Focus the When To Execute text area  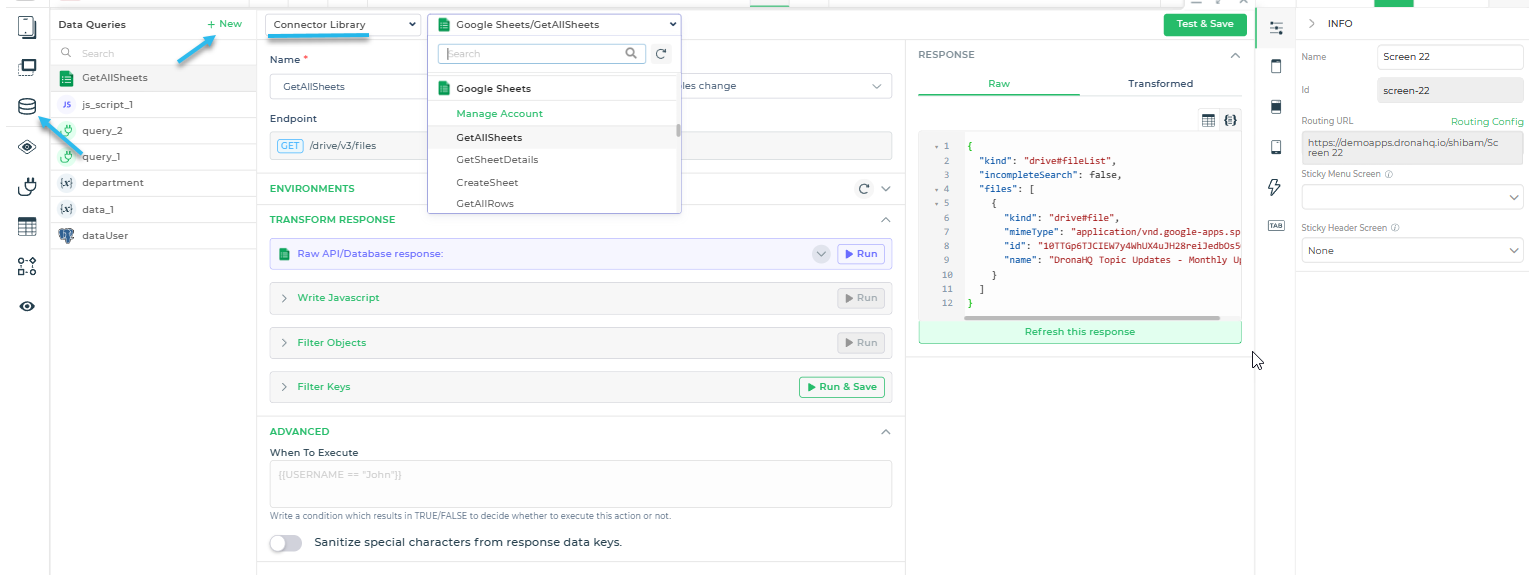tap(581, 484)
